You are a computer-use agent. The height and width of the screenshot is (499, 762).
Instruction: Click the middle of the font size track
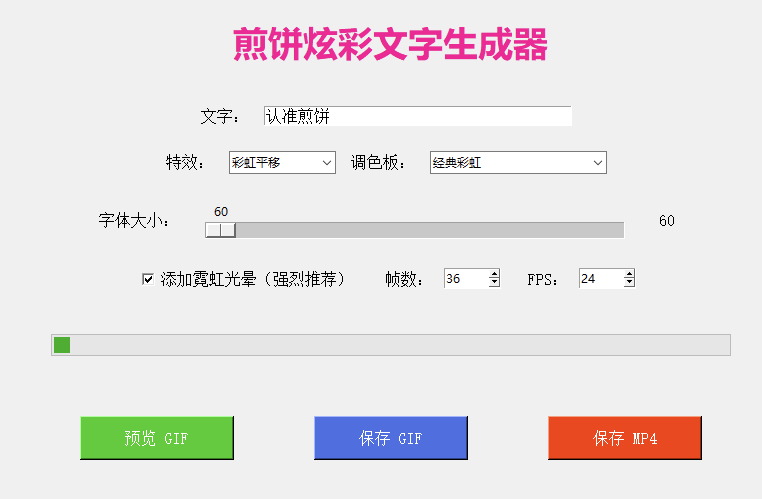pyautogui.click(x=415, y=230)
